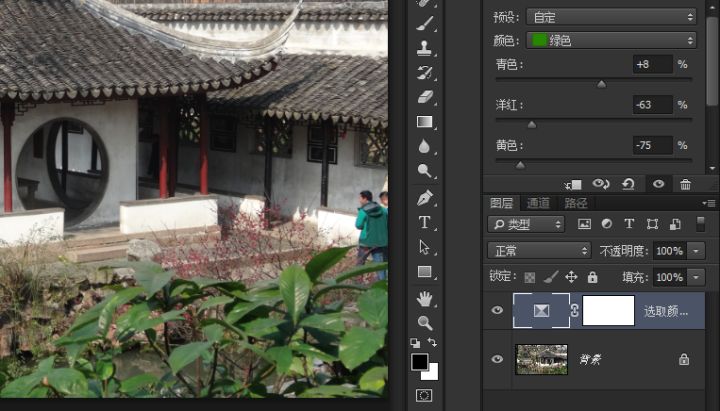
Task: Select the History Brush tool
Action: pyautogui.click(x=425, y=72)
